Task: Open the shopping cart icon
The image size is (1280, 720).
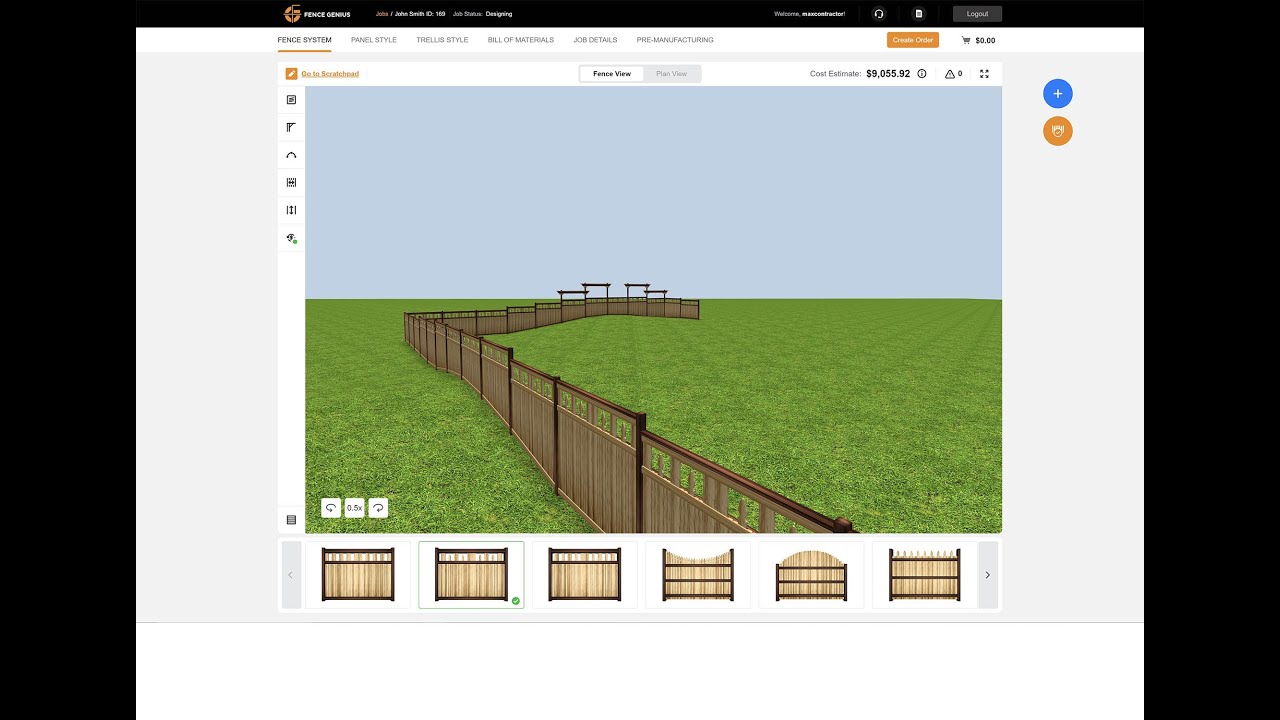Action: pyautogui.click(x=966, y=41)
